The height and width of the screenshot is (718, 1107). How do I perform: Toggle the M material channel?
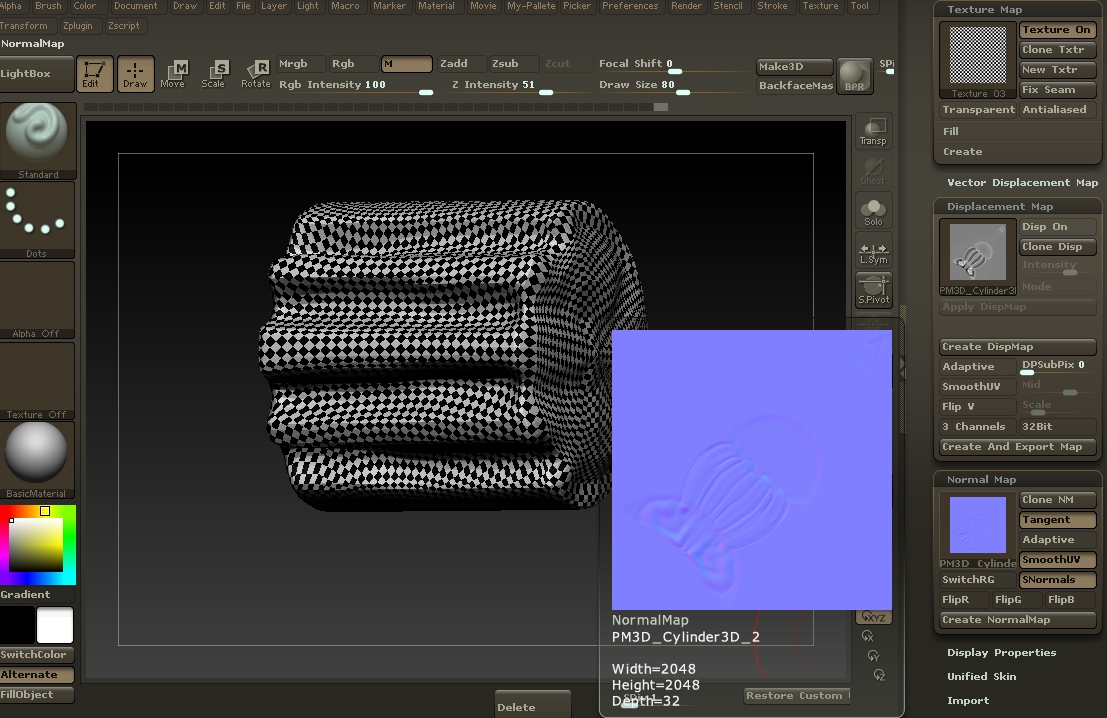407,64
